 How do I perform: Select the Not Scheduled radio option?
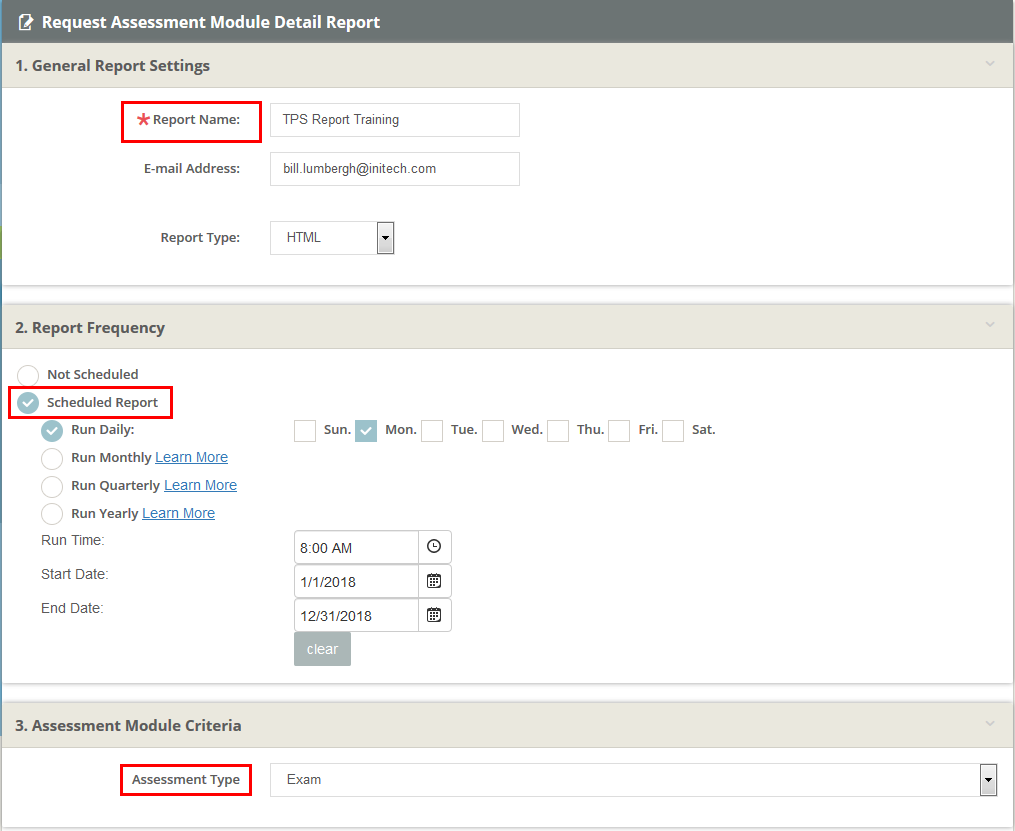click(x=28, y=375)
